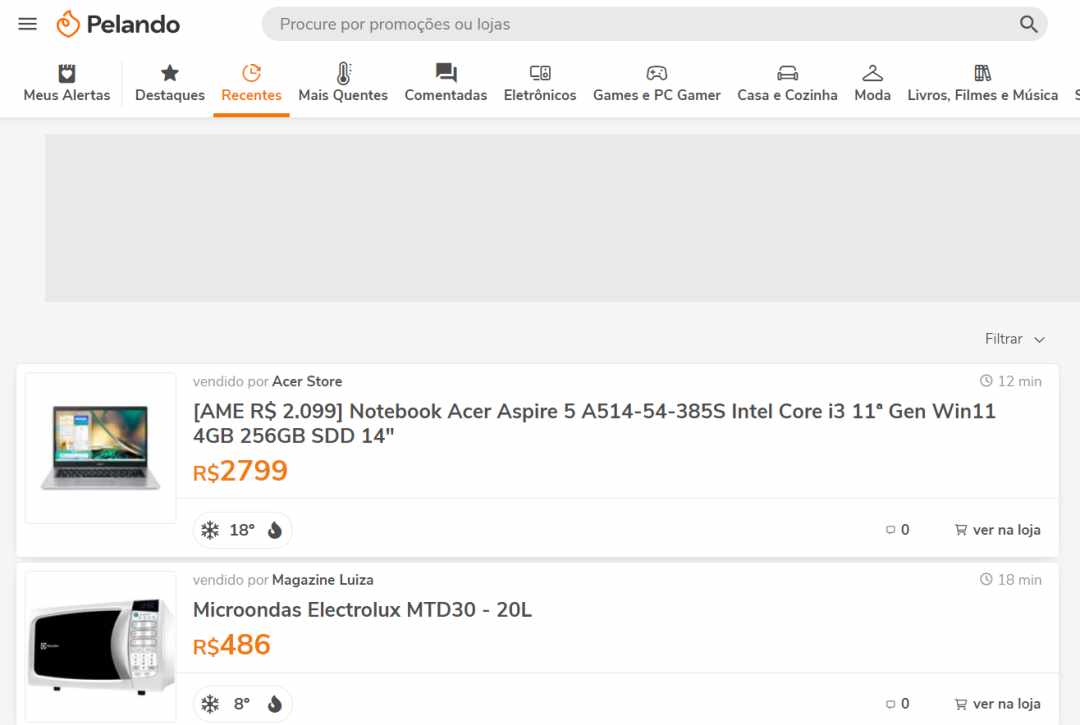
Task: Click the R$486 price
Action: pyautogui.click(x=231, y=646)
